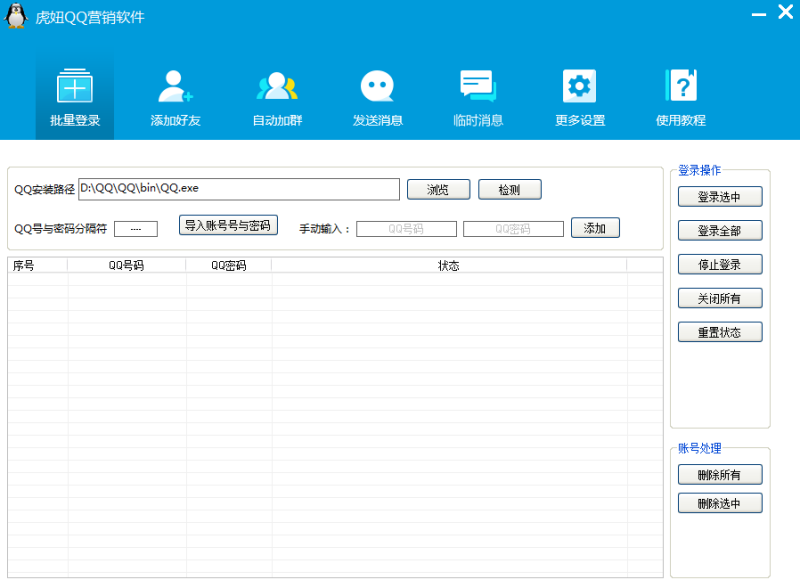Select the 临时消息 temporary message icon

478,88
